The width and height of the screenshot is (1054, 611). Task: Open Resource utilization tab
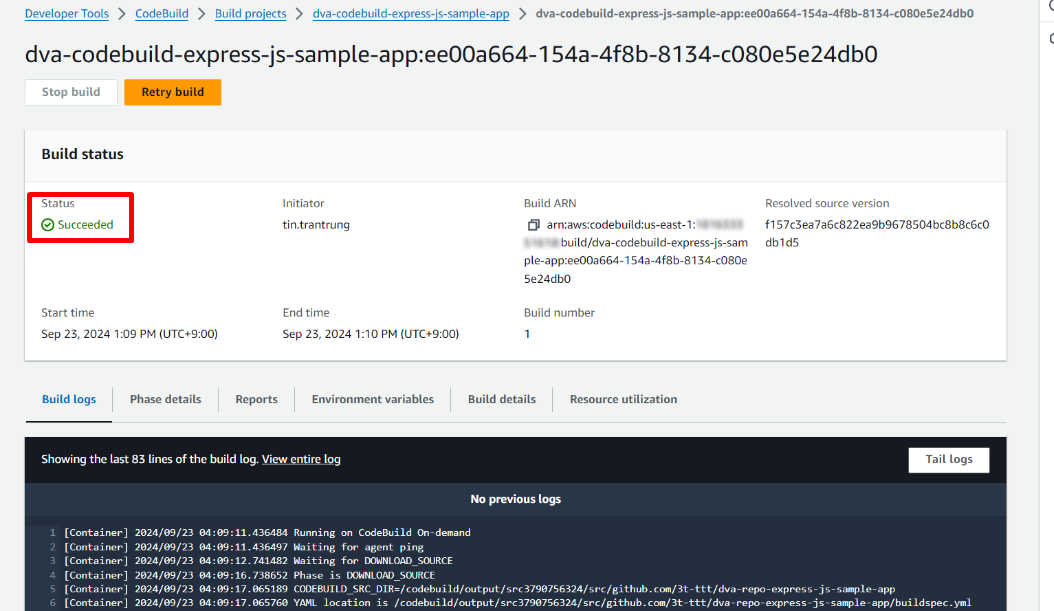point(623,399)
